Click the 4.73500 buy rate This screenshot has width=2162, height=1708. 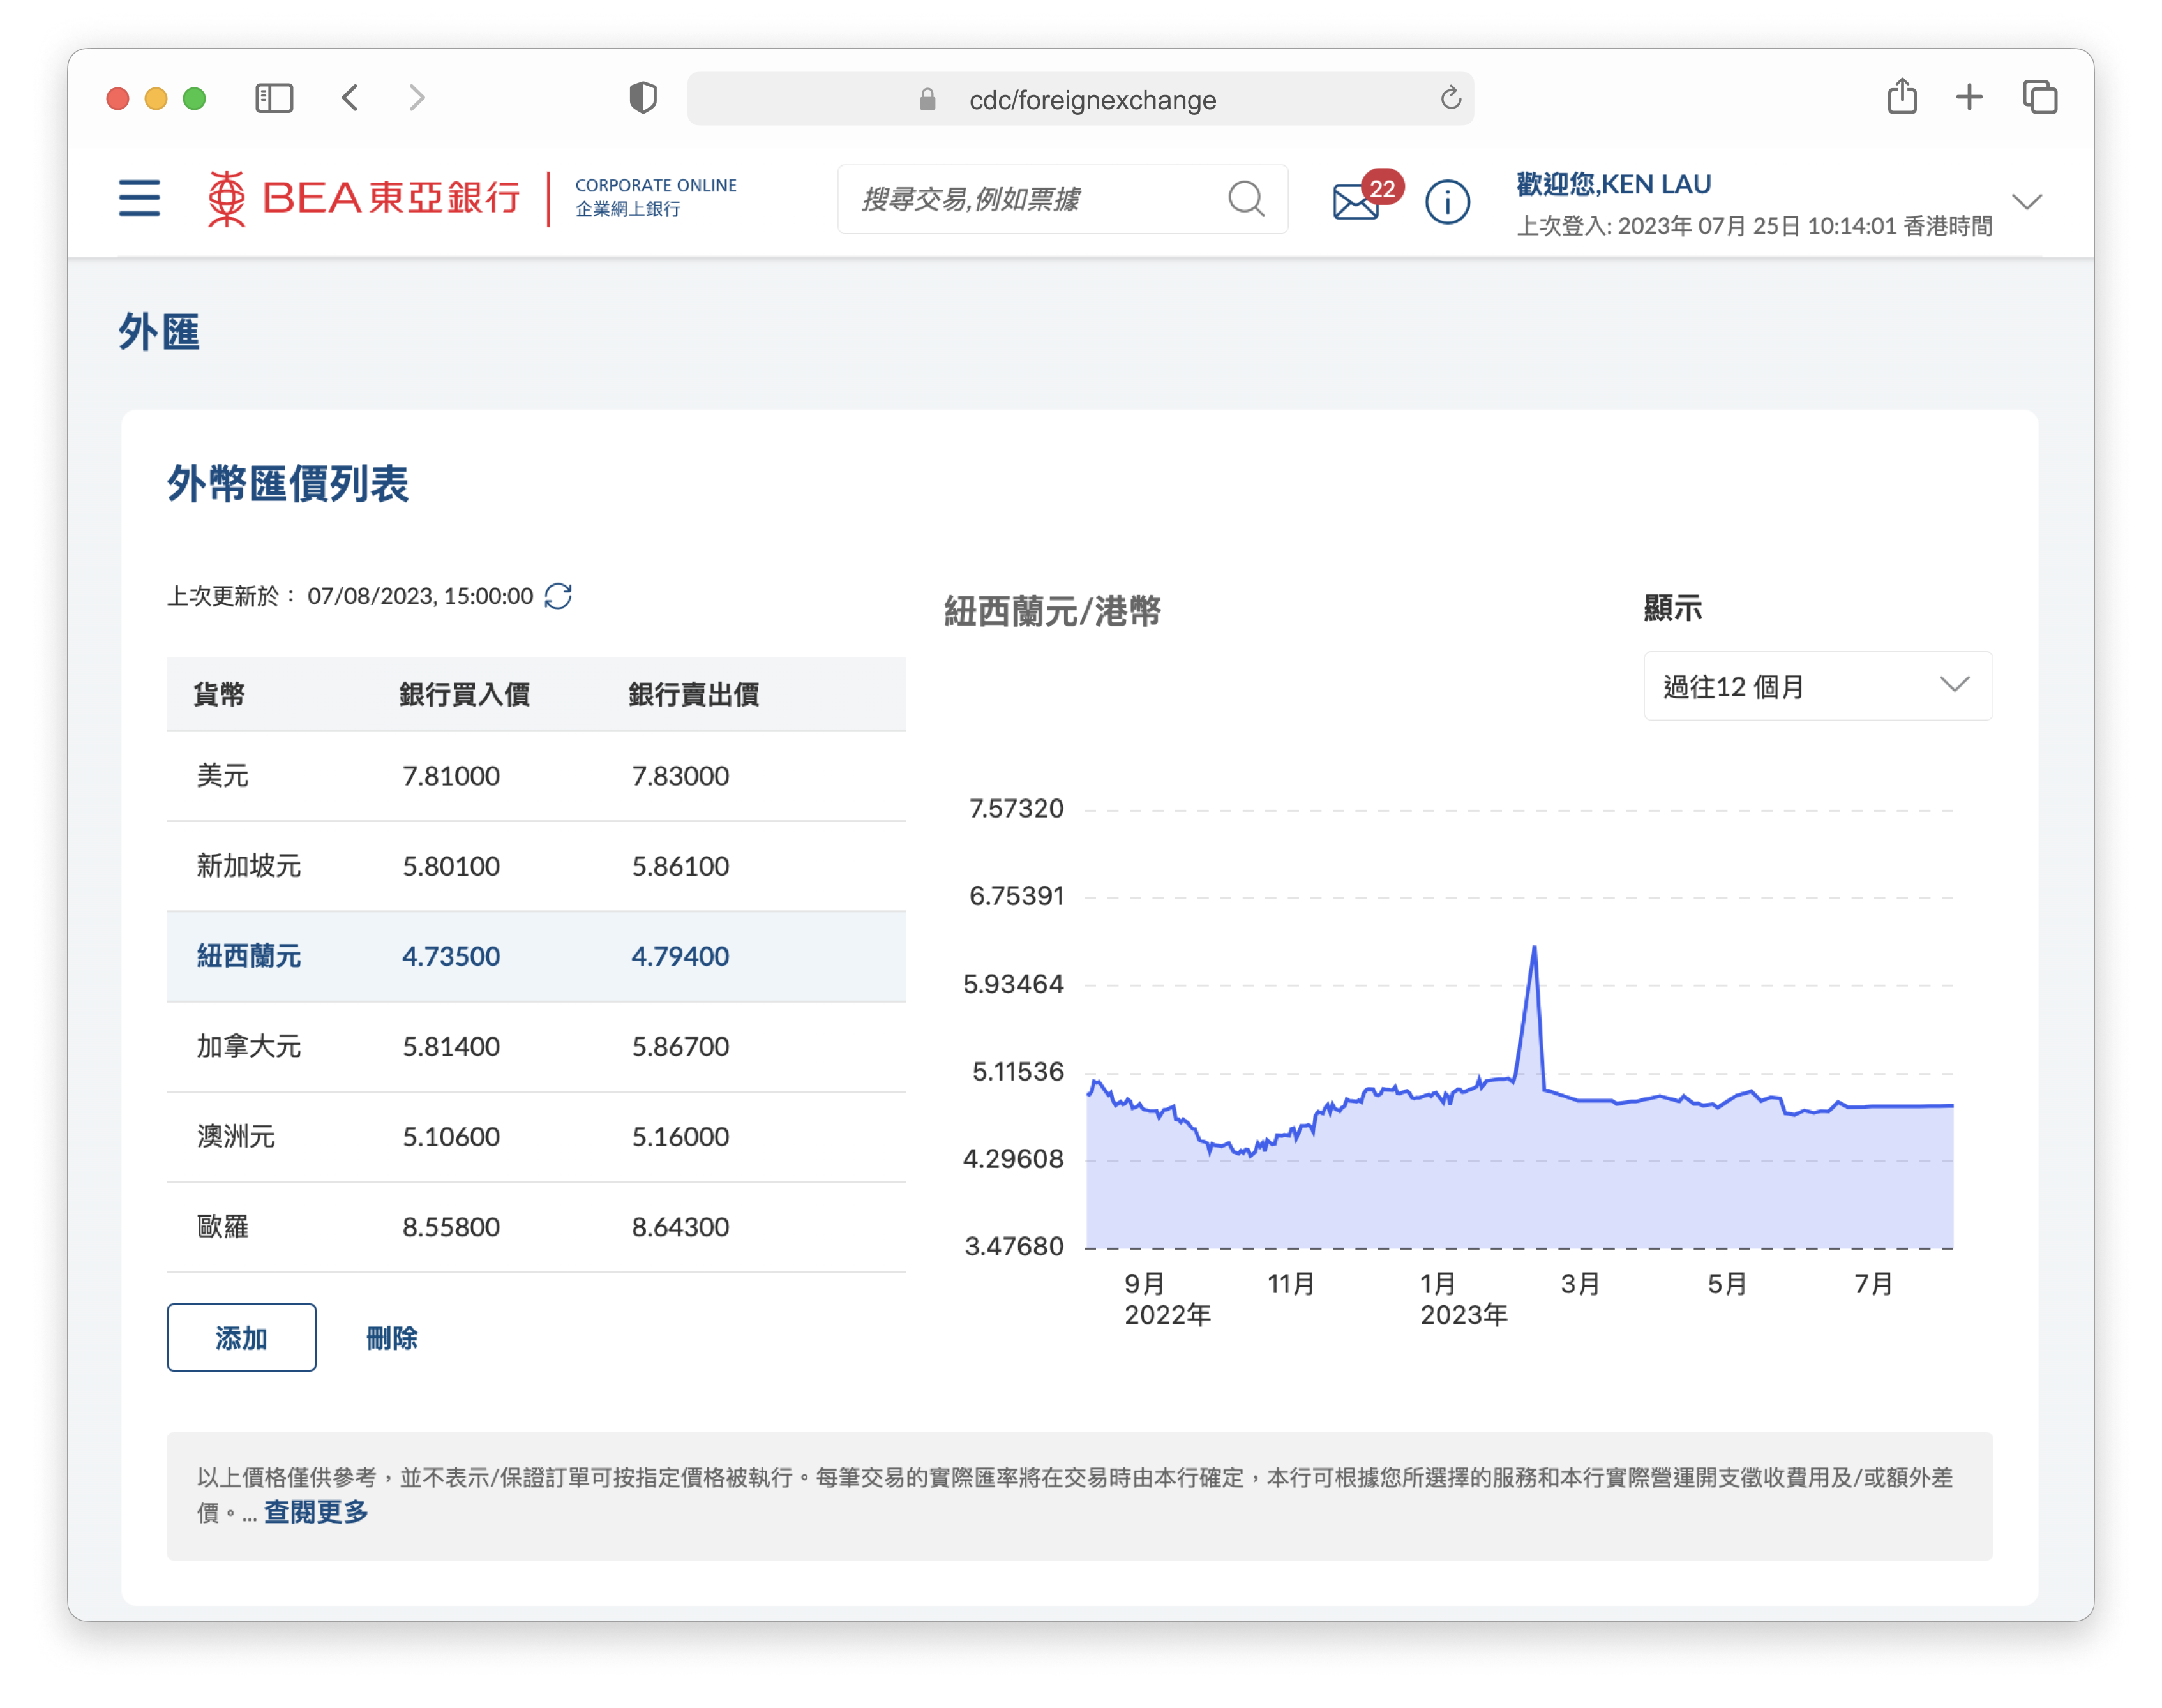(x=451, y=956)
